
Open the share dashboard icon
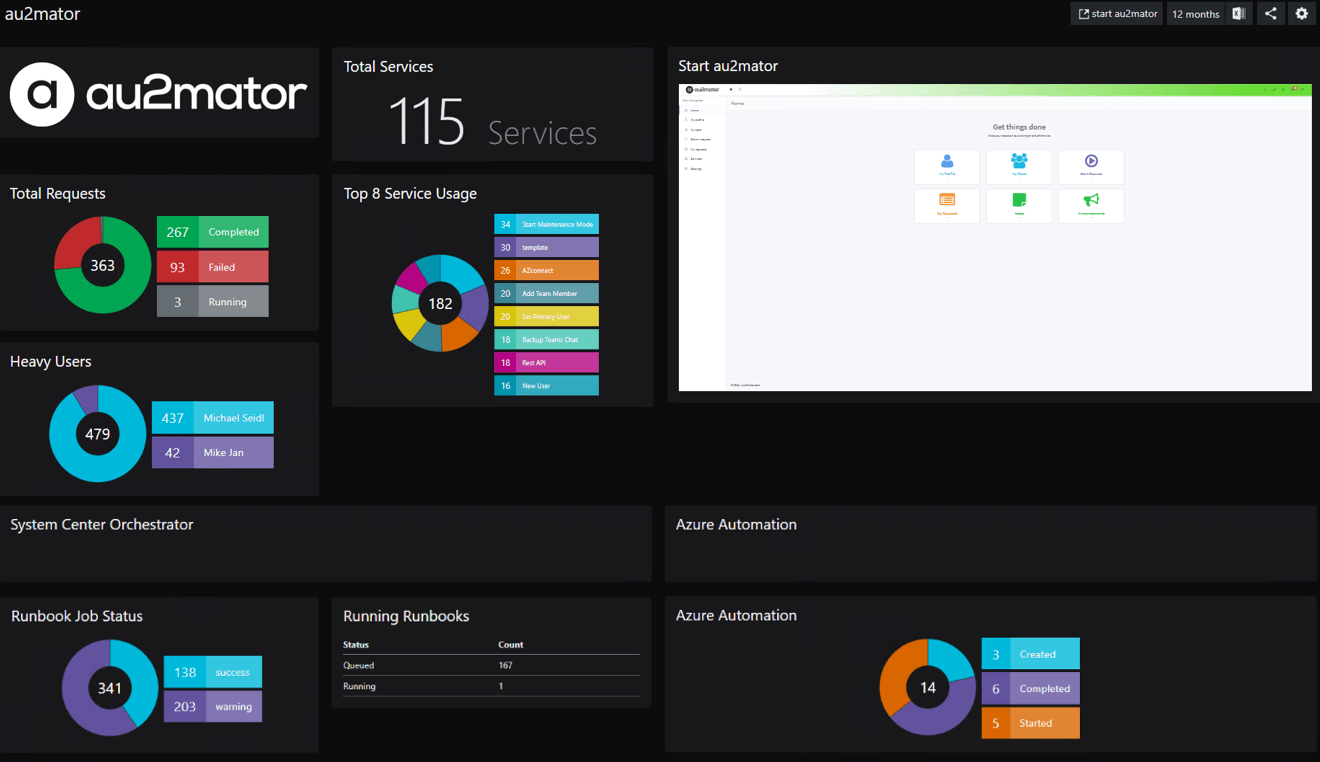[x=1270, y=14]
